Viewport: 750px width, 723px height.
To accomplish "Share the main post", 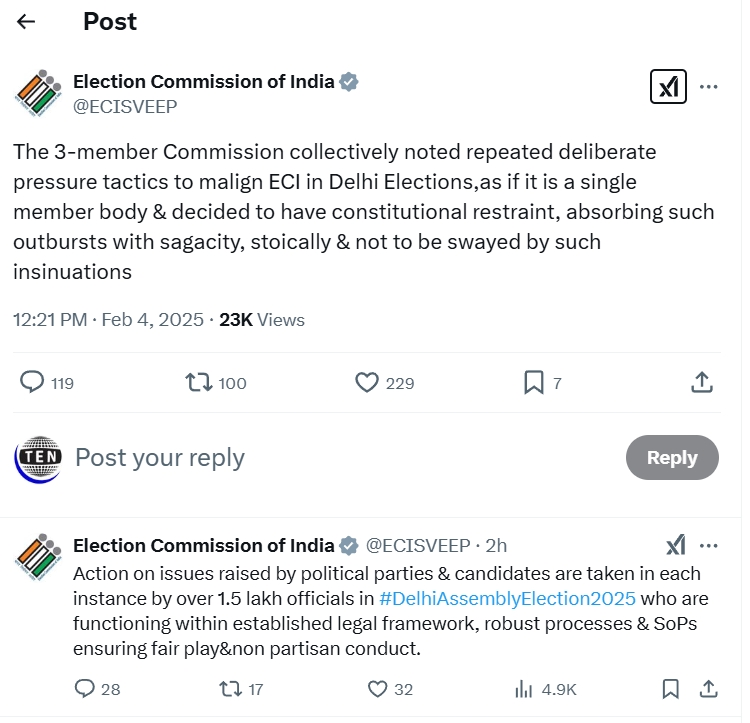I will click(702, 382).
